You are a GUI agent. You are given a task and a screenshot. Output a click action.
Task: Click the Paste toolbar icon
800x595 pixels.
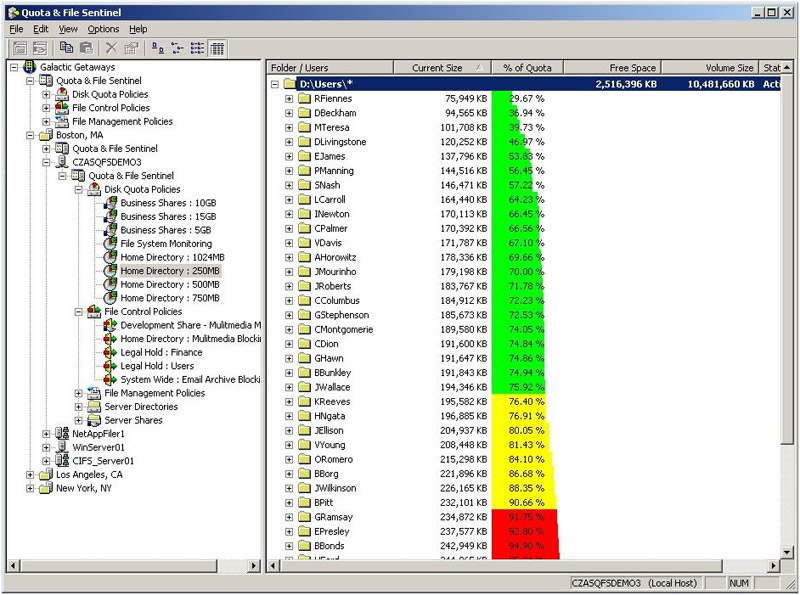(87, 48)
